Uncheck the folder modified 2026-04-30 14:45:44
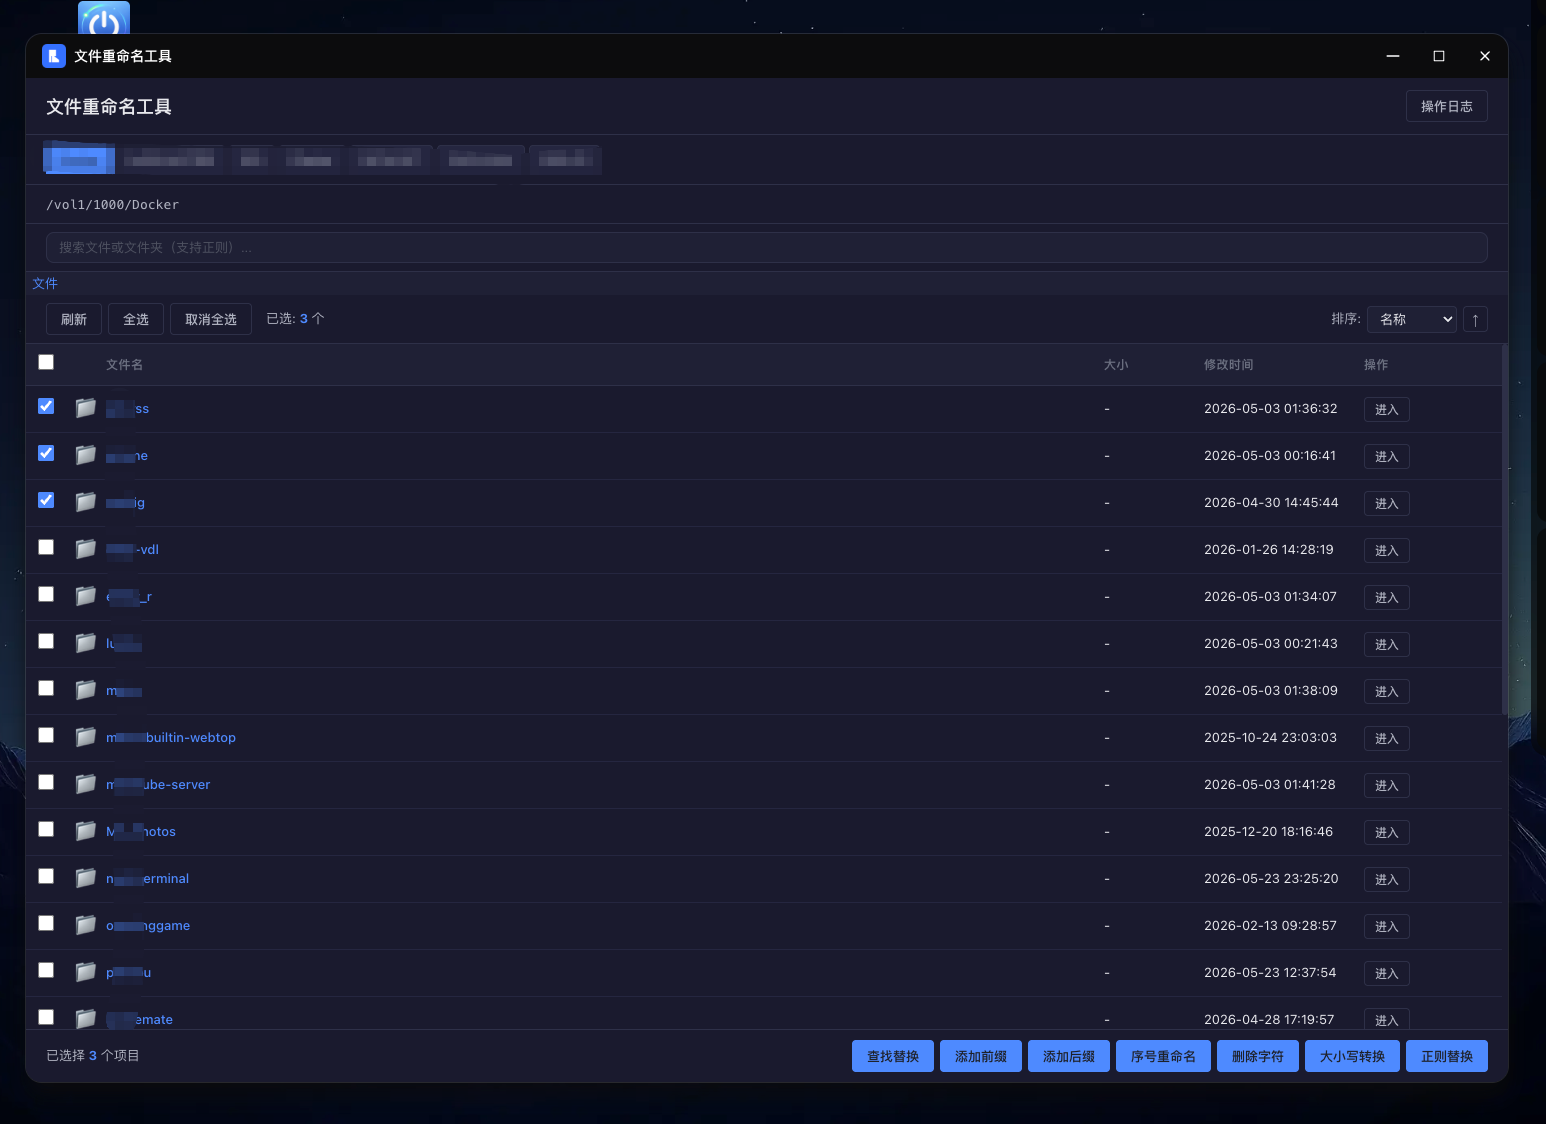 tap(46, 500)
